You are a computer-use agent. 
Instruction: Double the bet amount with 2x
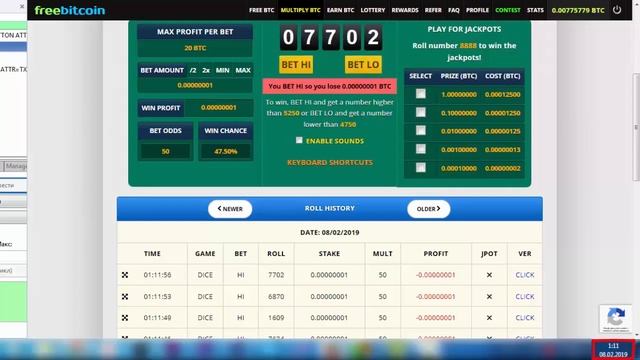206,70
